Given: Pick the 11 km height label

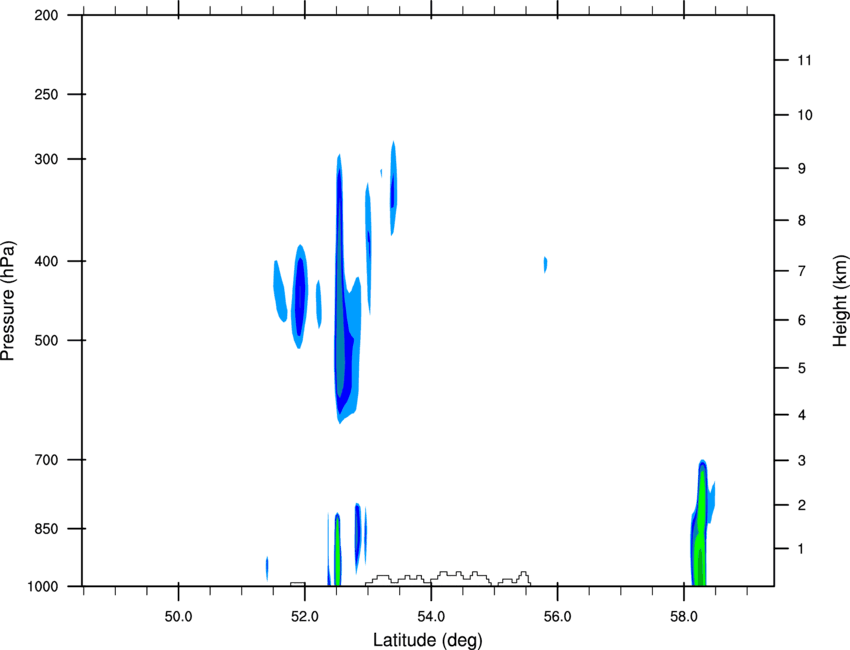Looking at the screenshot, I should [804, 60].
